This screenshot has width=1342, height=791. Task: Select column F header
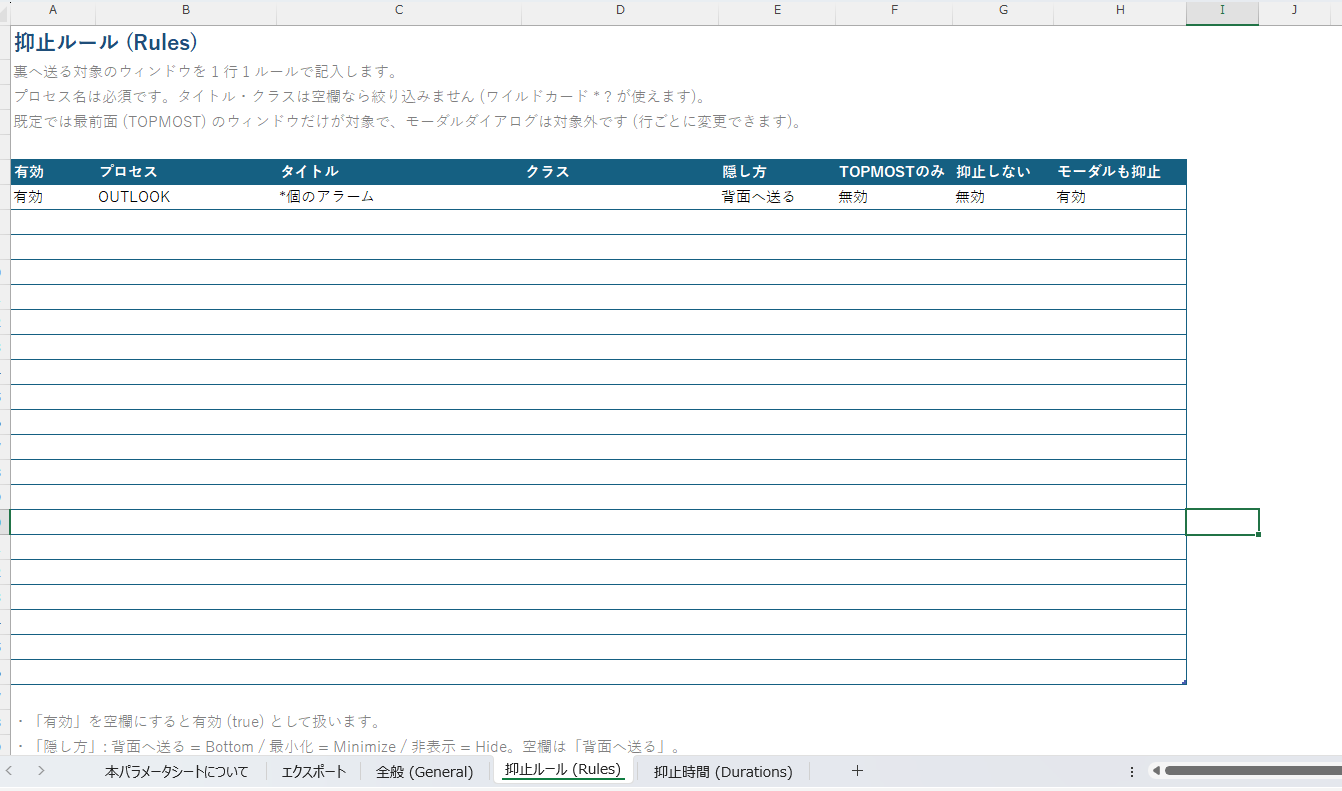click(x=894, y=11)
